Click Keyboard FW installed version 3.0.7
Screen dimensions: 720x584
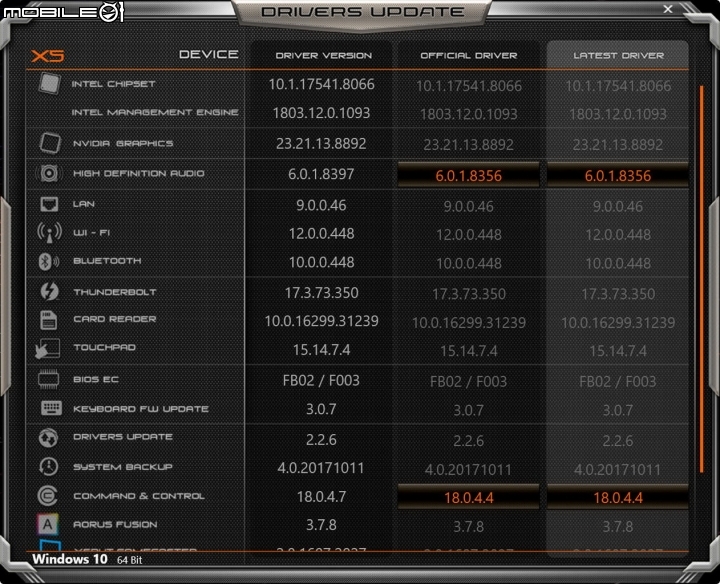[321, 409]
